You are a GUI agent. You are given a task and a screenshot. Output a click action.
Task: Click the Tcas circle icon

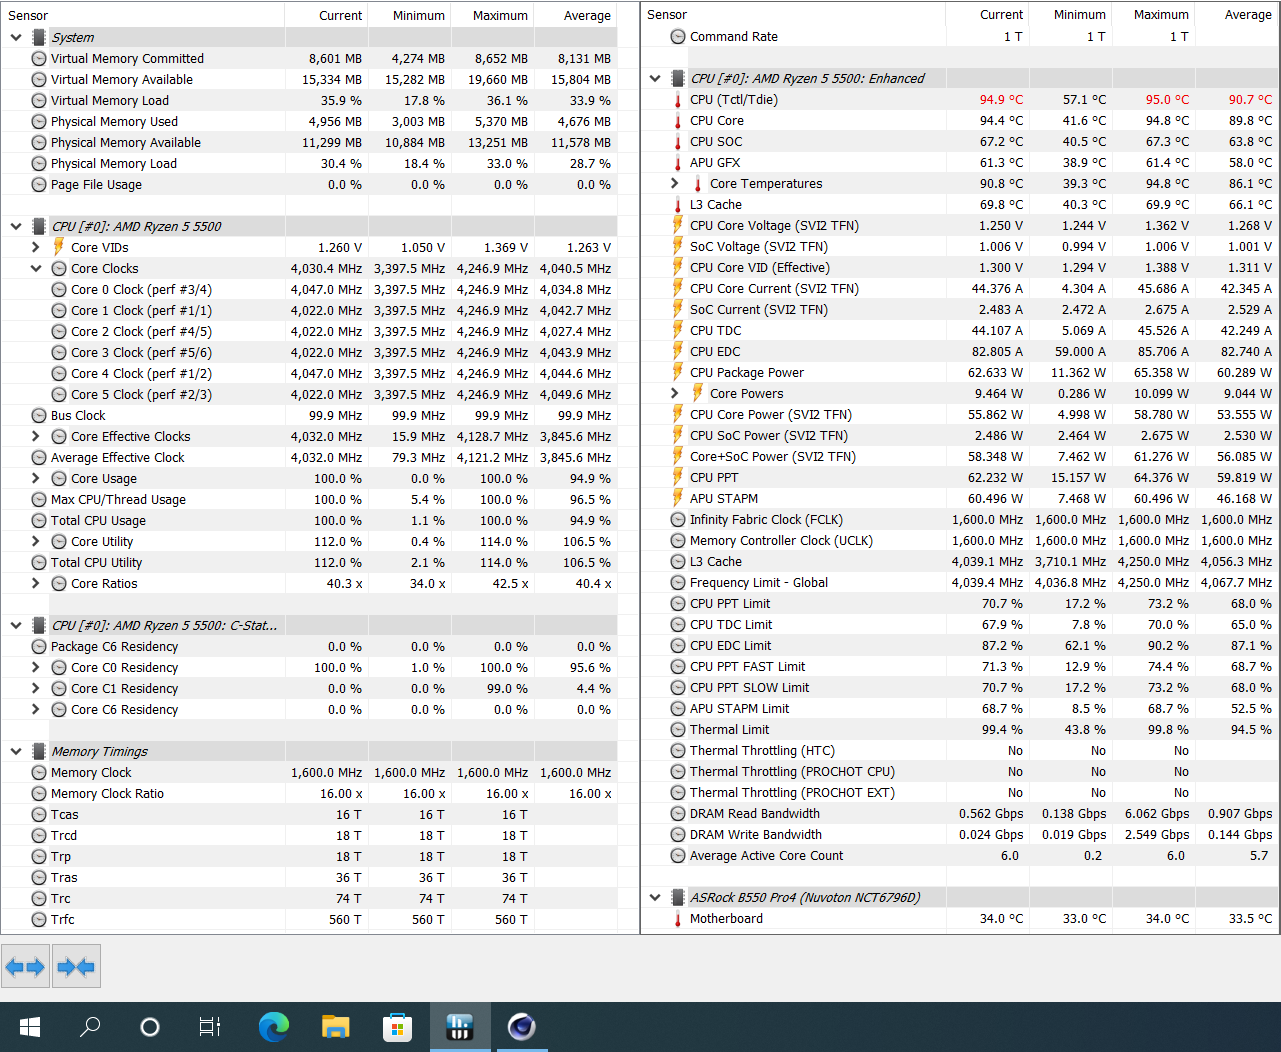[39, 815]
